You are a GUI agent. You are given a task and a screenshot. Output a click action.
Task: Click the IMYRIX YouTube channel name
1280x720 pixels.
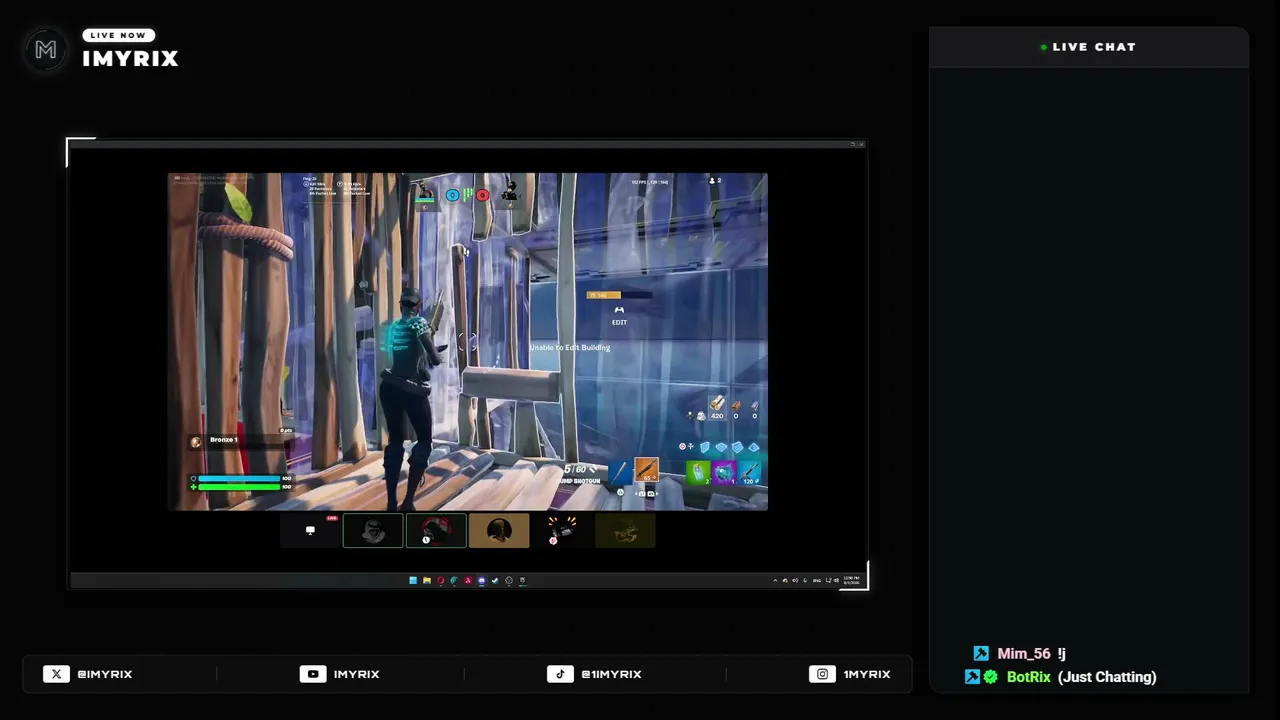tap(357, 674)
